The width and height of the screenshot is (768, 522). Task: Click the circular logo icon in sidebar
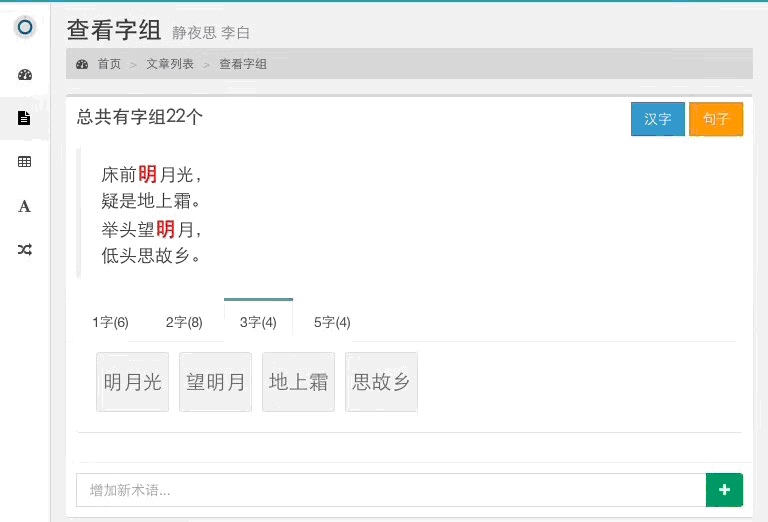[x=25, y=27]
